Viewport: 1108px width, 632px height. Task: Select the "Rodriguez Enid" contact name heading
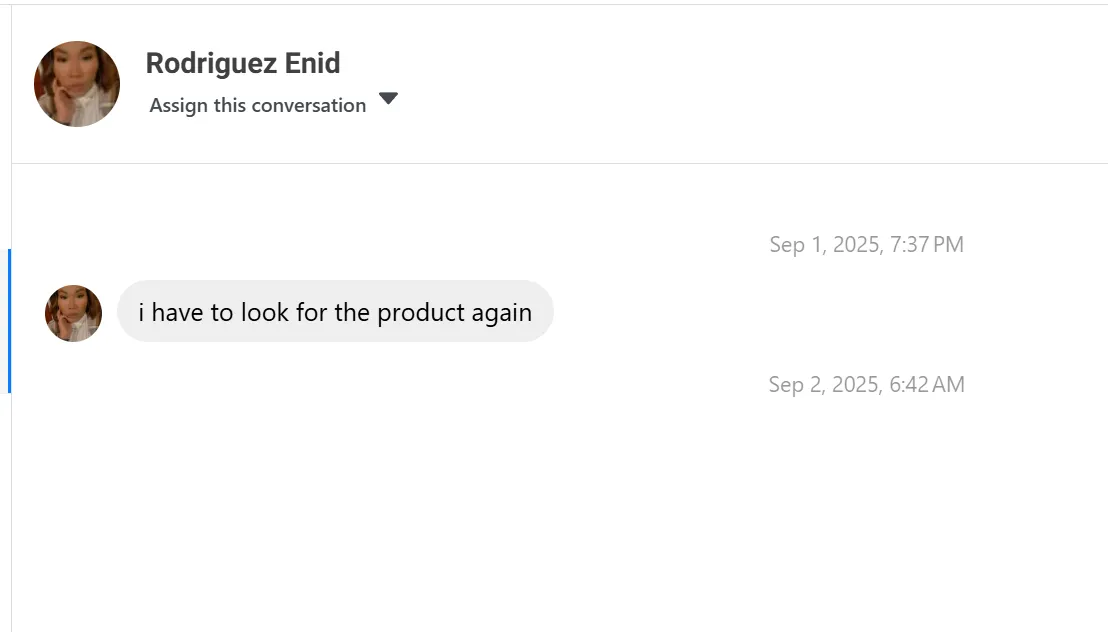tap(243, 63)
